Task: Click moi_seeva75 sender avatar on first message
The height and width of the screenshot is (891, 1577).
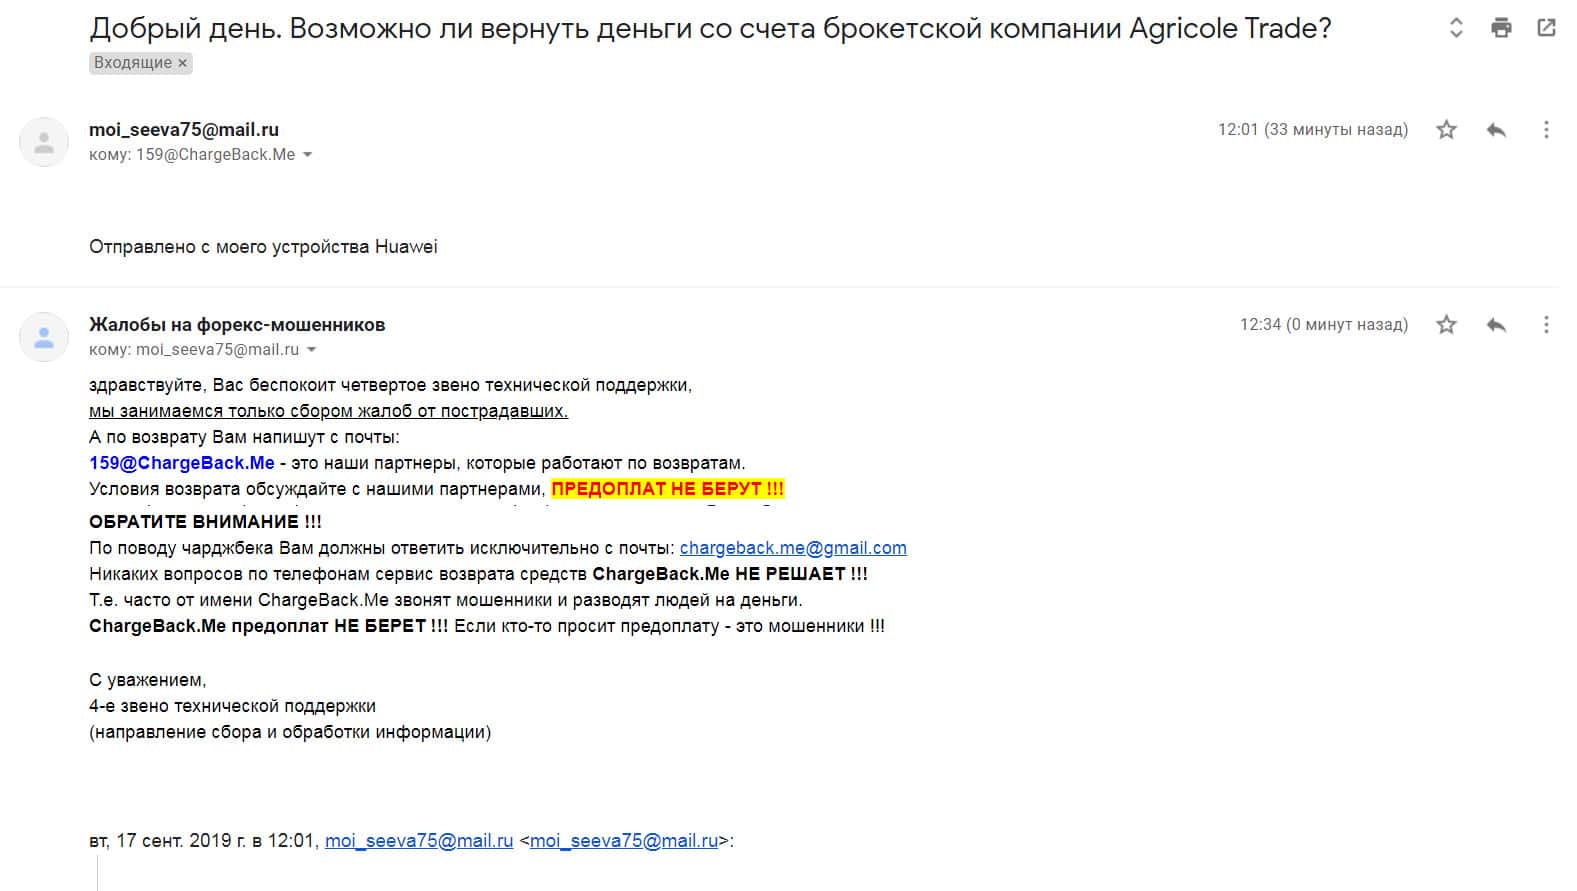Action: 44,142
